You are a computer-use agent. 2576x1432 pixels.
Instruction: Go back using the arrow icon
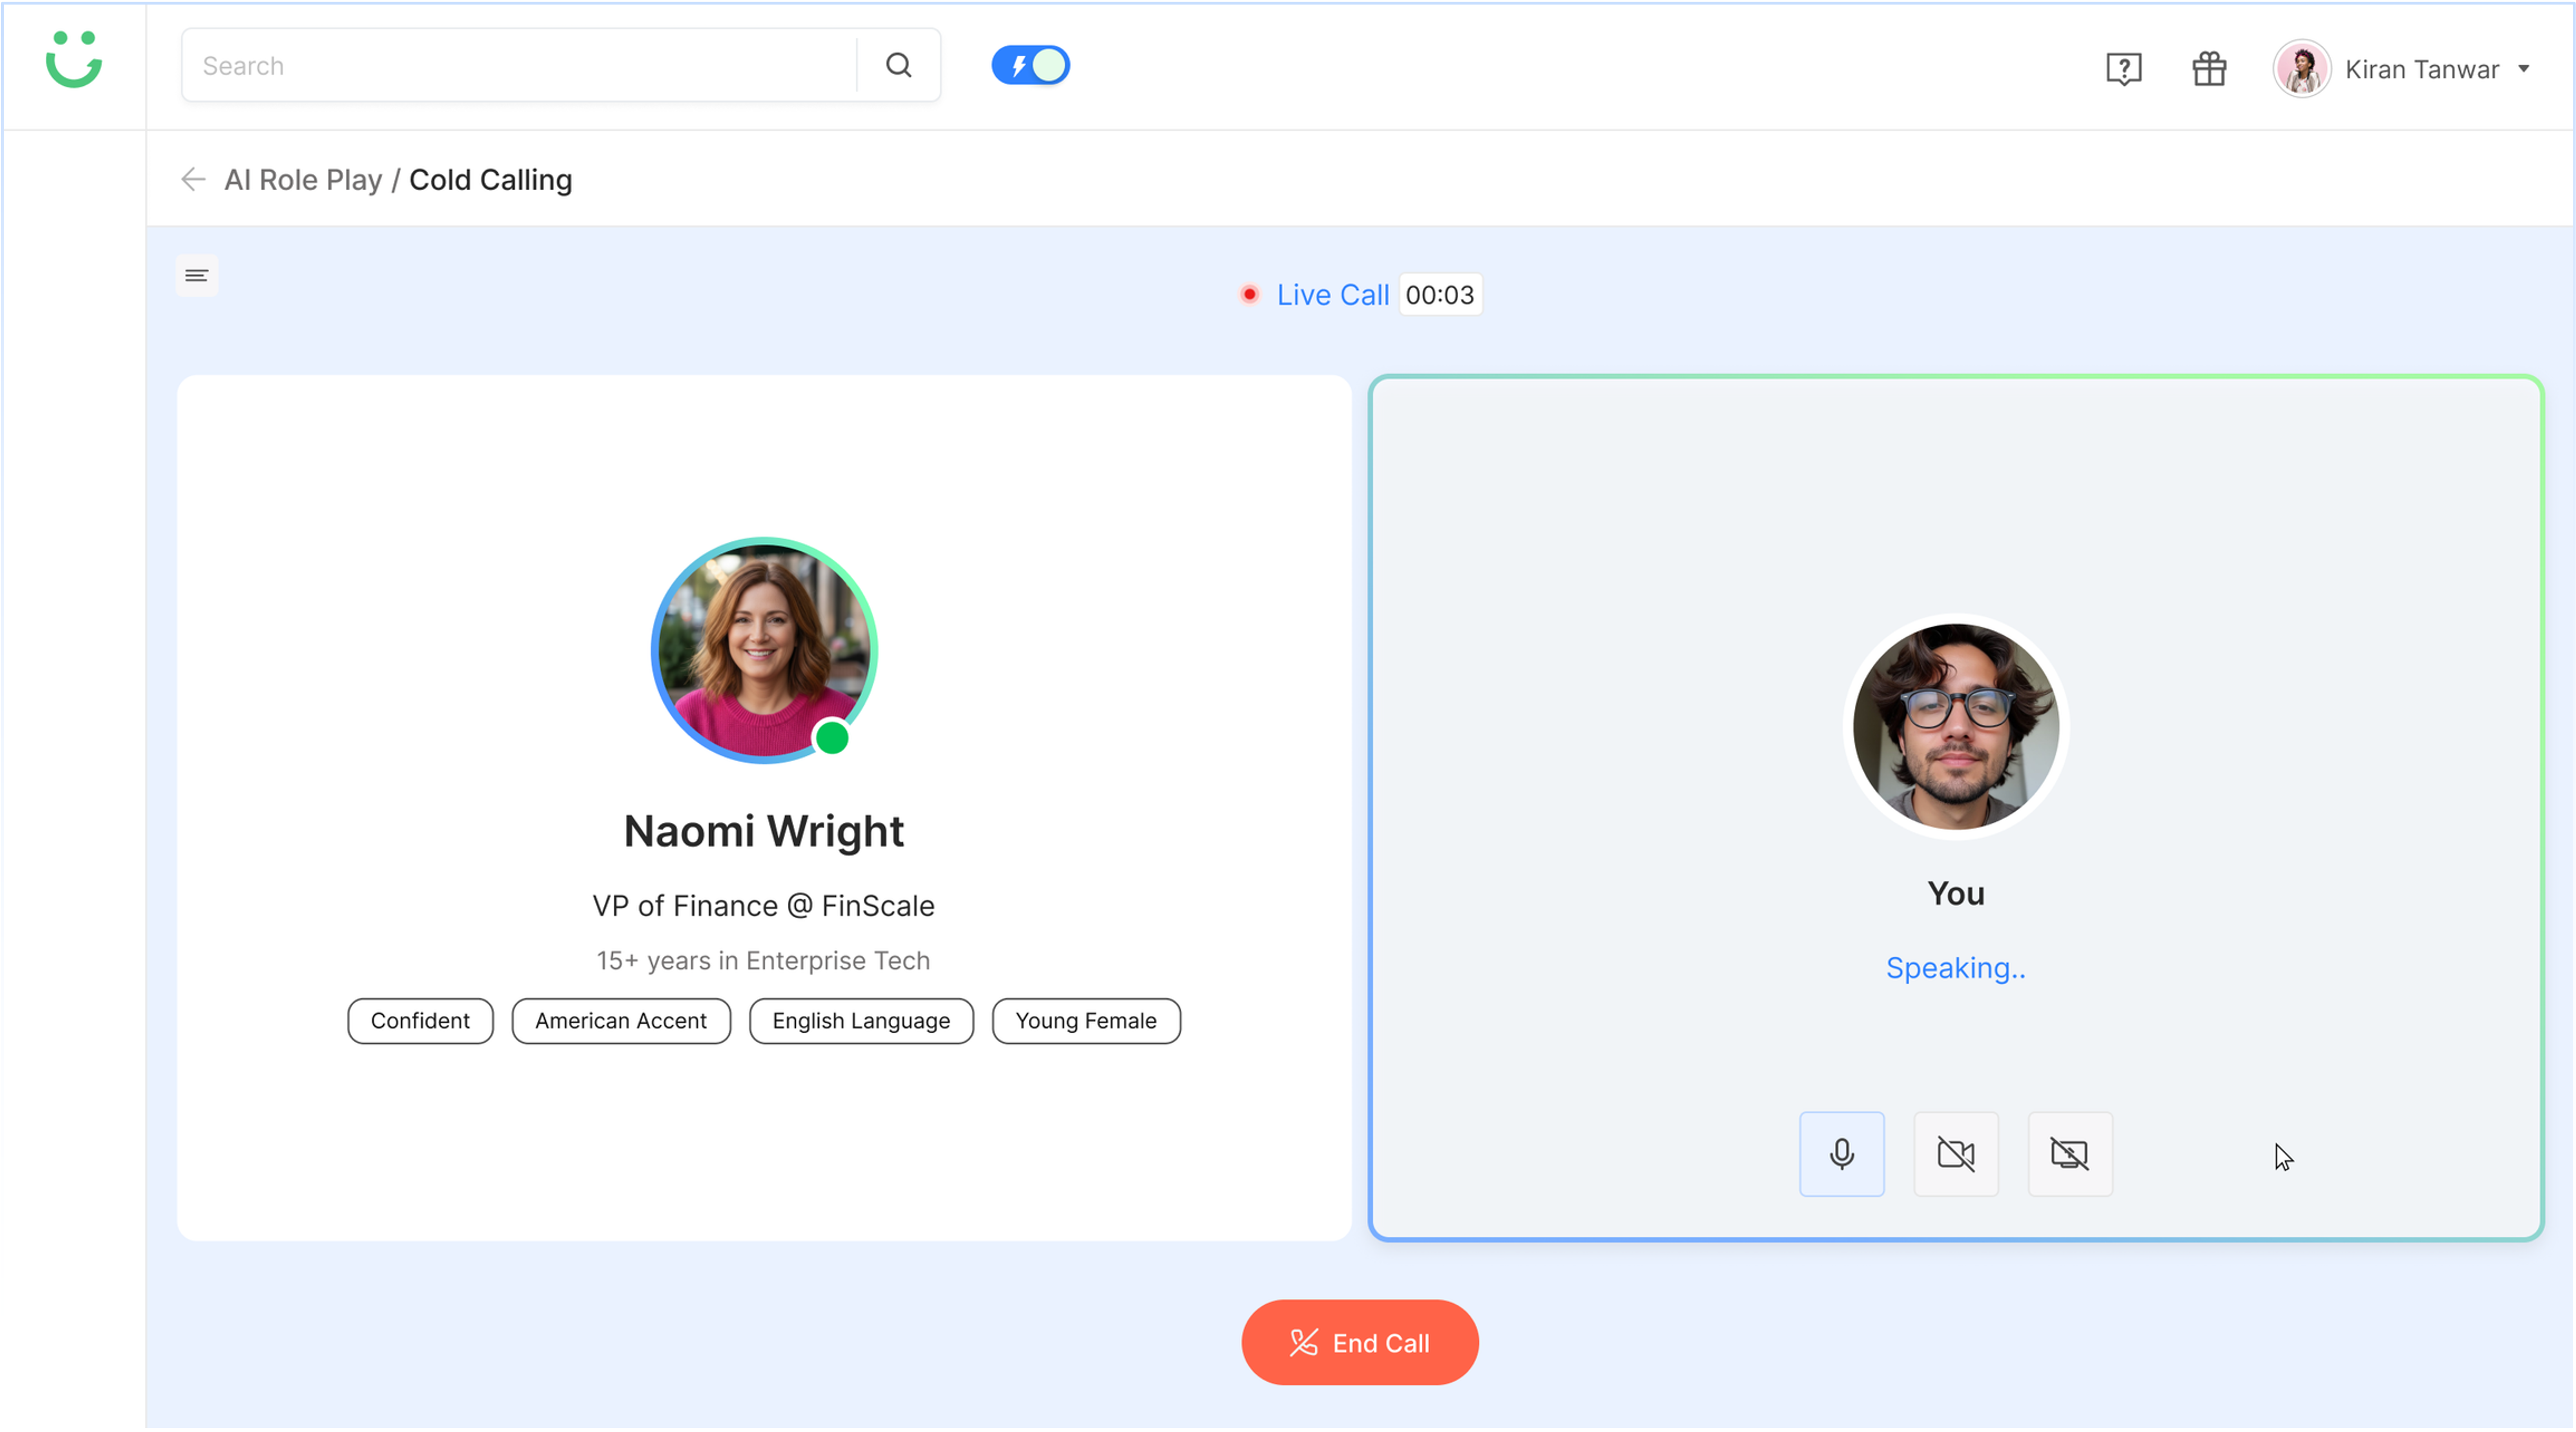pos(193,180)
